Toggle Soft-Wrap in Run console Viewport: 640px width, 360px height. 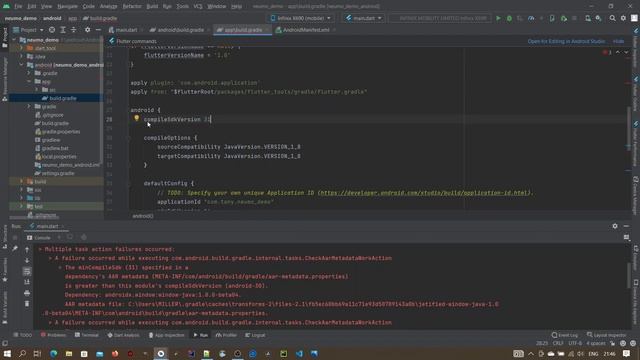point(27,271)
